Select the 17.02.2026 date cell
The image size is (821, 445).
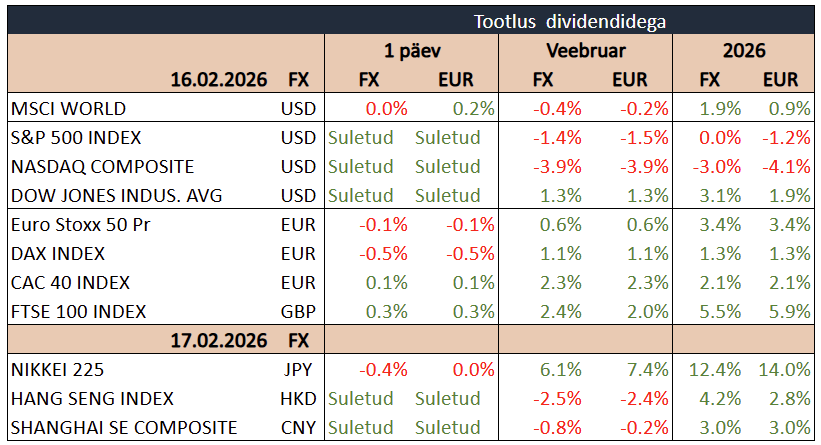pyautogui.click(x=217, y=340)
